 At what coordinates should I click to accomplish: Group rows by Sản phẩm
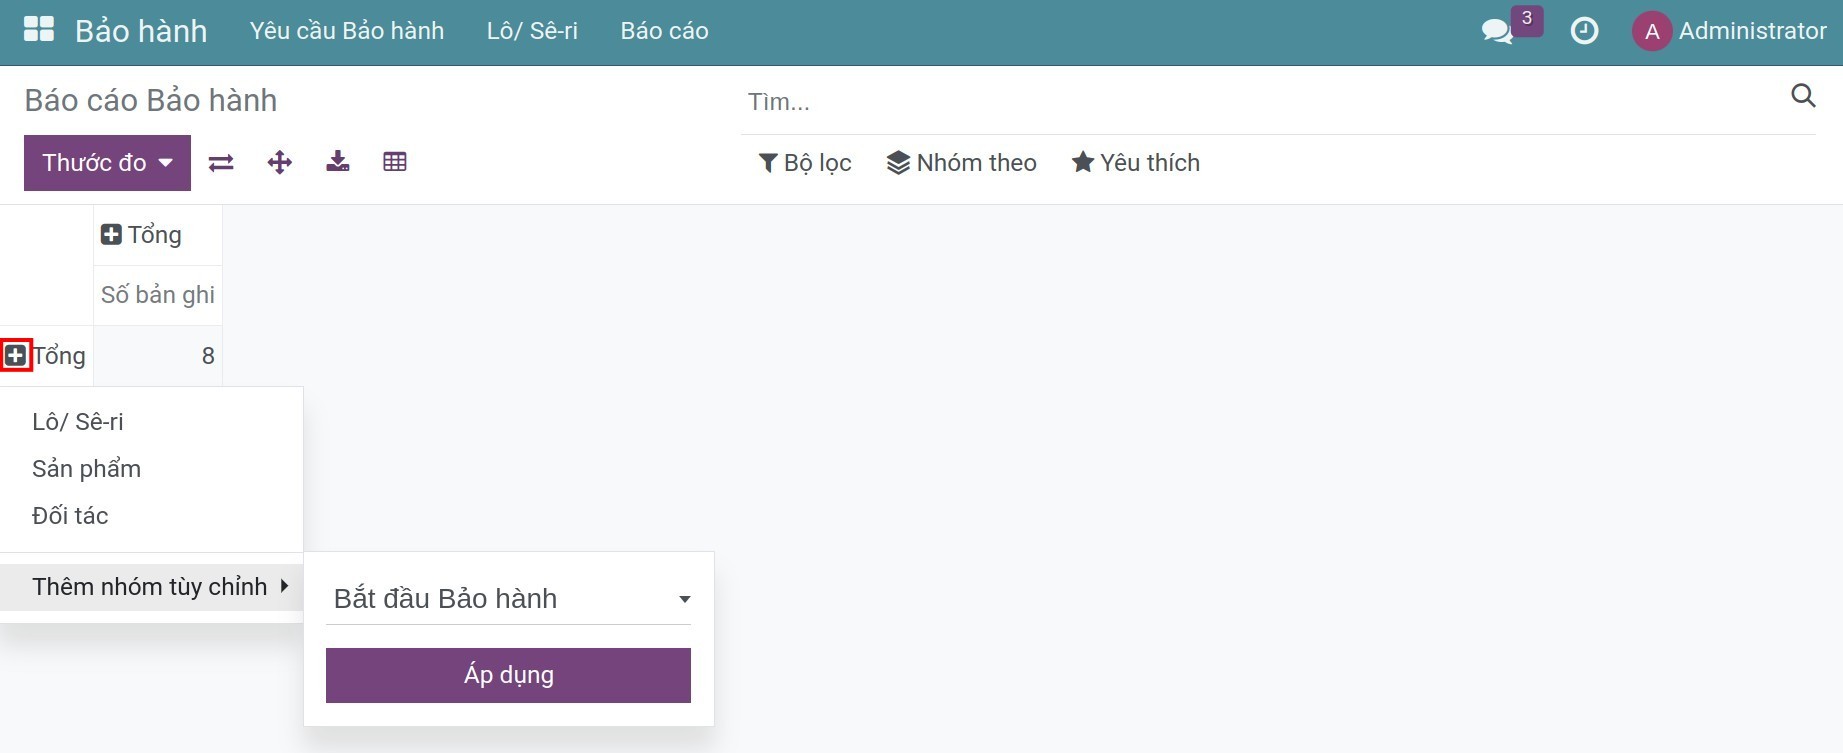[x=86, y=469]
